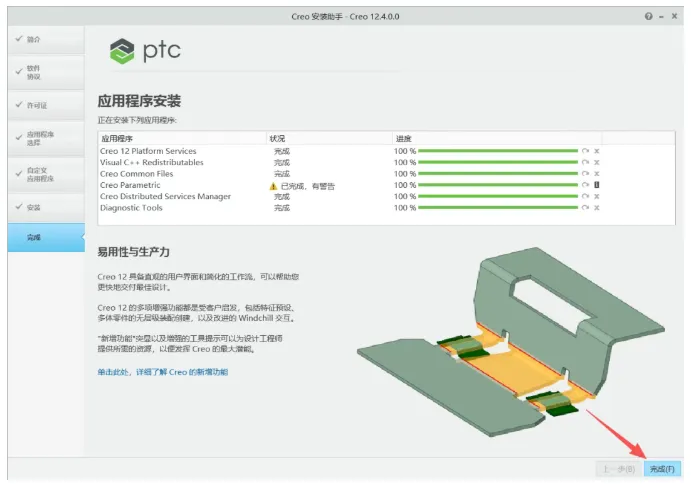Close the Creo installer window

point(674,16)
